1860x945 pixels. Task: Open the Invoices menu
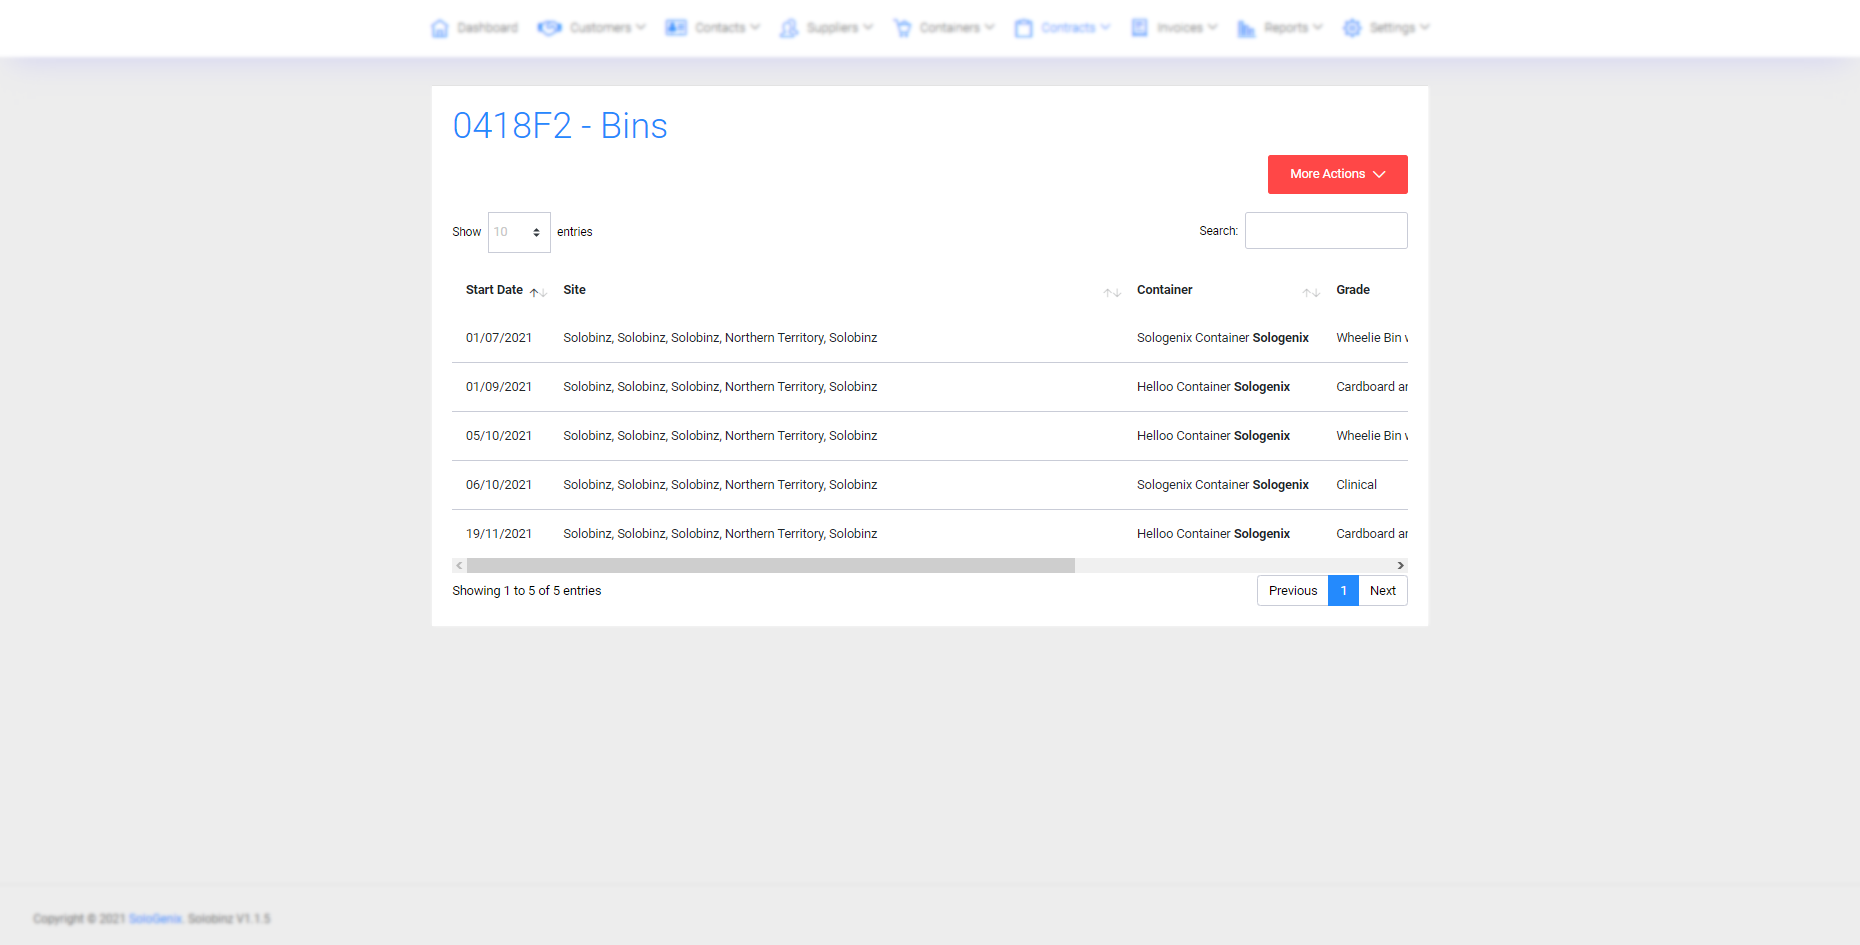click(x=1180, y=28)
